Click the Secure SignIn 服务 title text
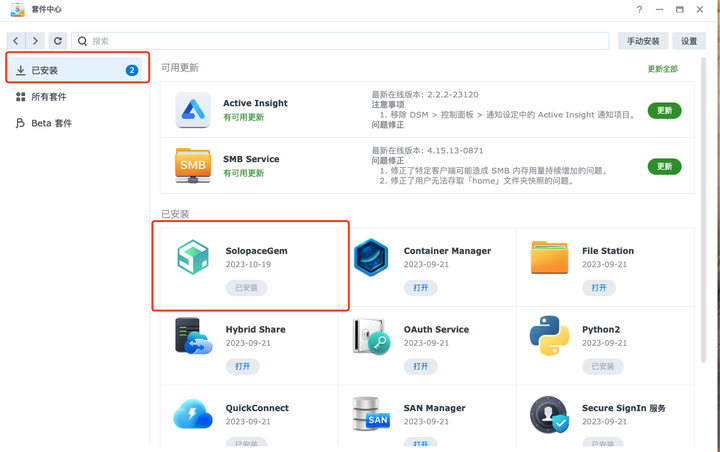This screenshot has height=452, width=720. click(x=624, y=408)
